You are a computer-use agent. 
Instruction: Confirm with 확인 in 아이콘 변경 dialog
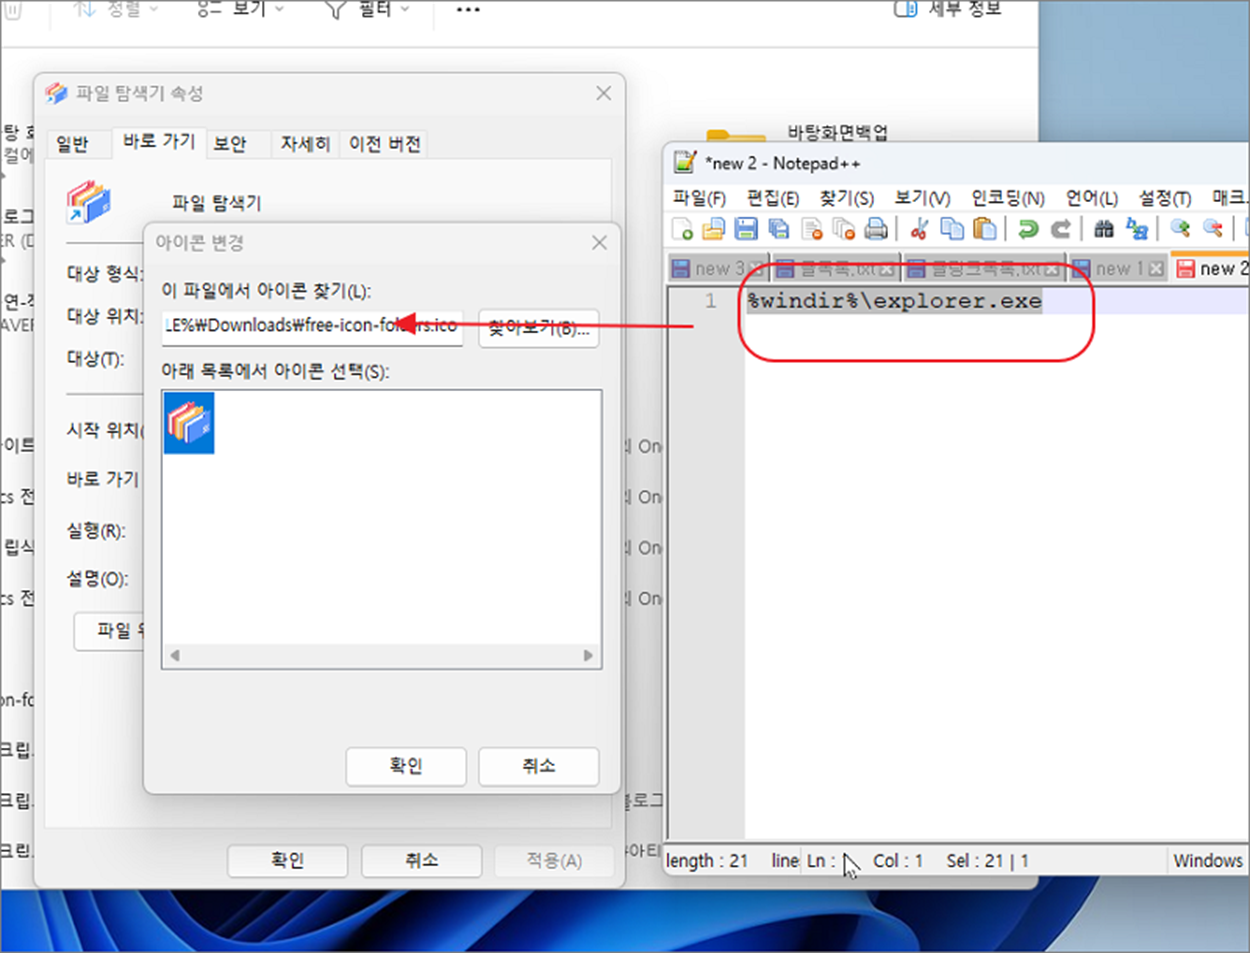(406, 766)
